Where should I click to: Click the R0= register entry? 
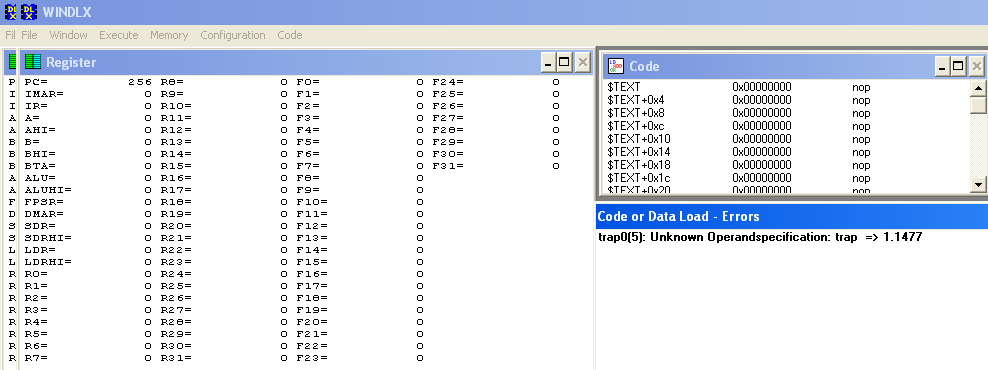coord(88,274)
